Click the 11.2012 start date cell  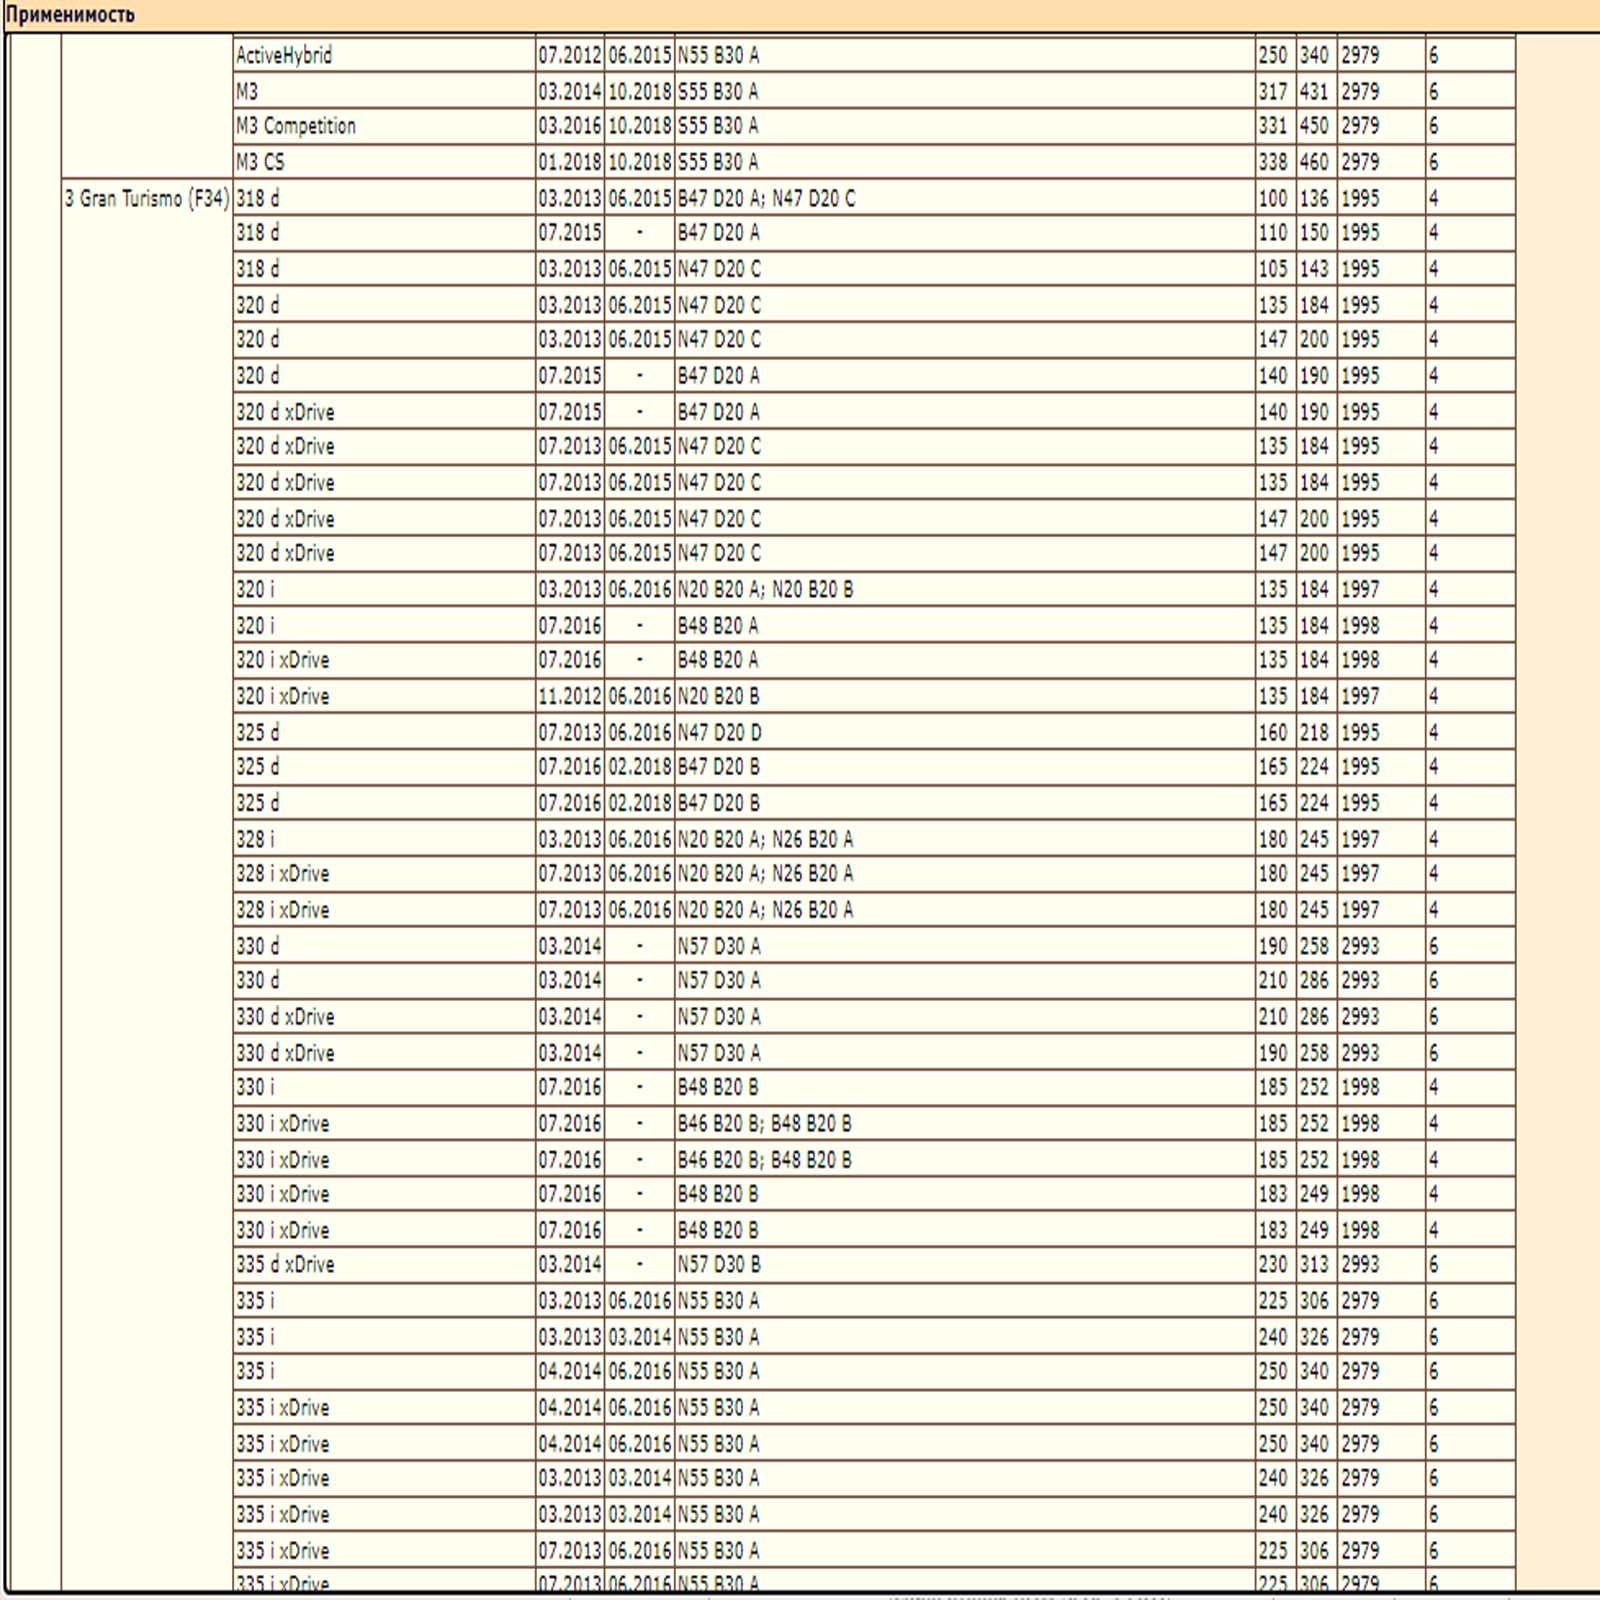[x=570, y=696]
